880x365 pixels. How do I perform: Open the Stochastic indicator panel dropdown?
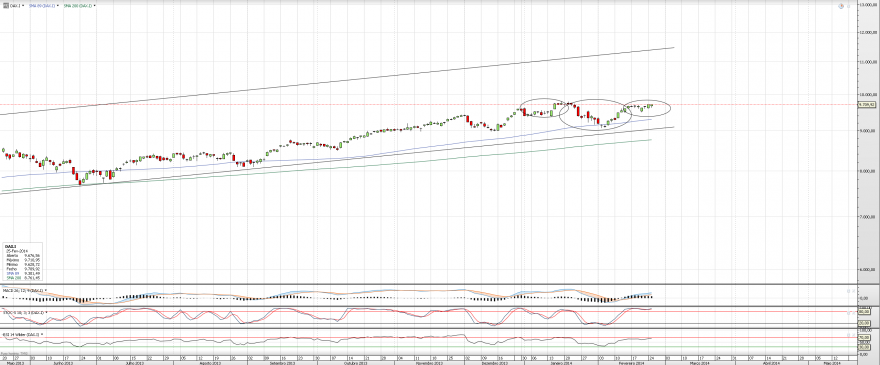[x=47, y=312]
